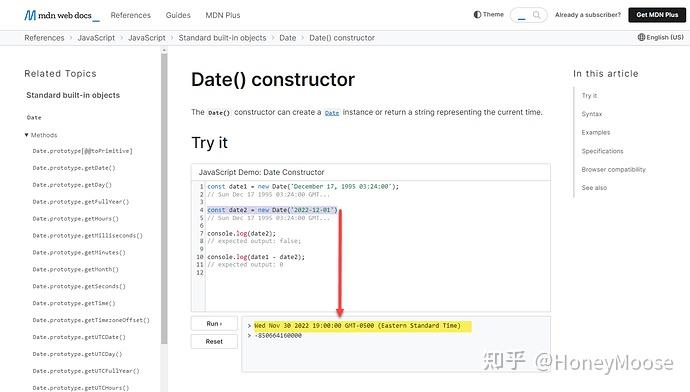Click inside the code editor area
The image size is (690, 392).
tap(378, 246)
